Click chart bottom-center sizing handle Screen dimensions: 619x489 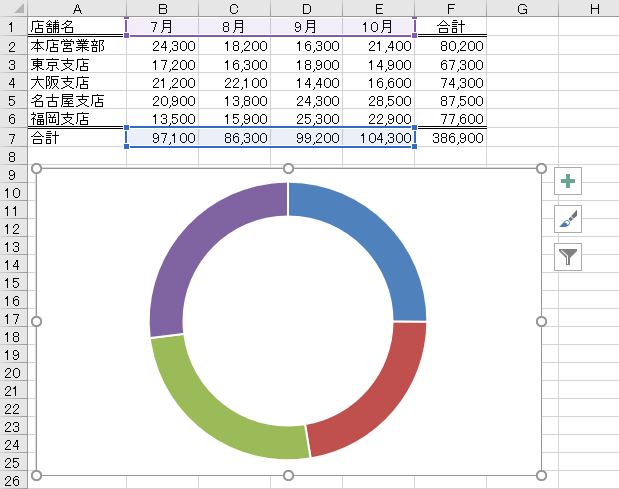289,475
